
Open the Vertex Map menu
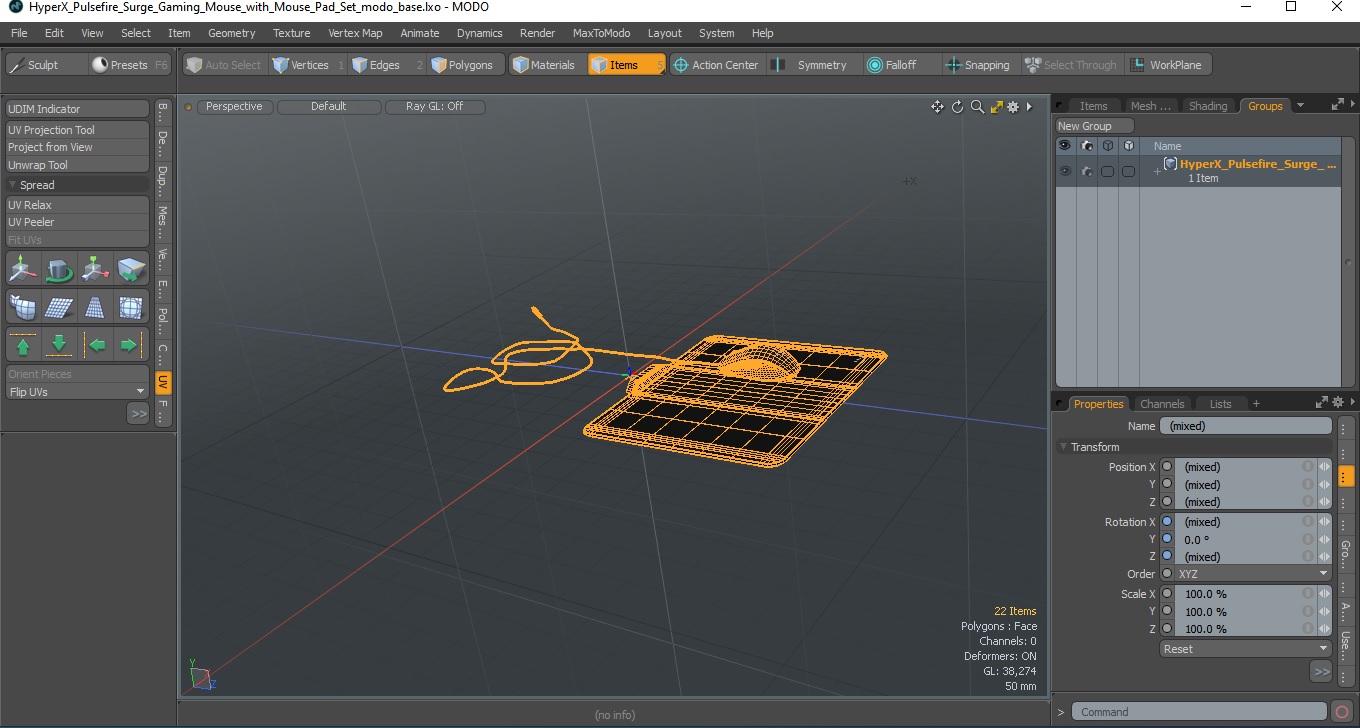point(355,33)
